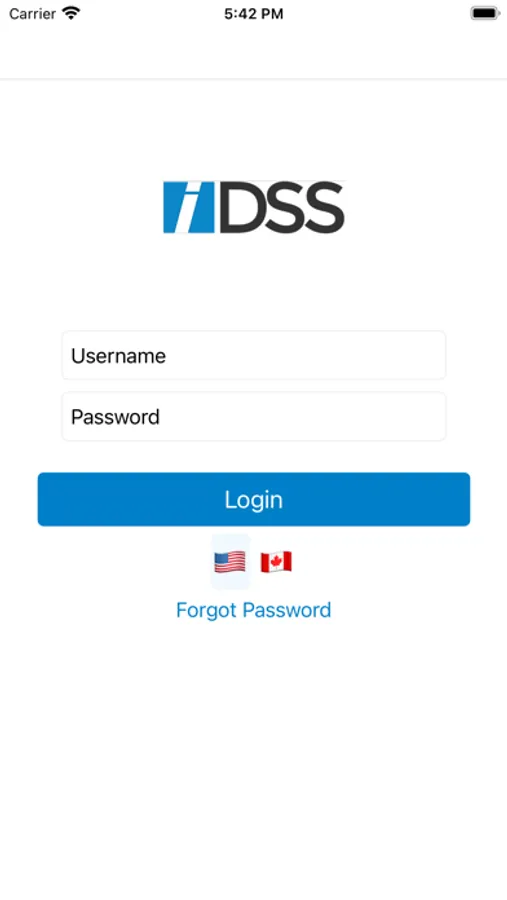Image resolution: width=507 pixels, height=900 pixels.
Task: Switch region to Canada using maple leaf flag
Action: (276, 561)
